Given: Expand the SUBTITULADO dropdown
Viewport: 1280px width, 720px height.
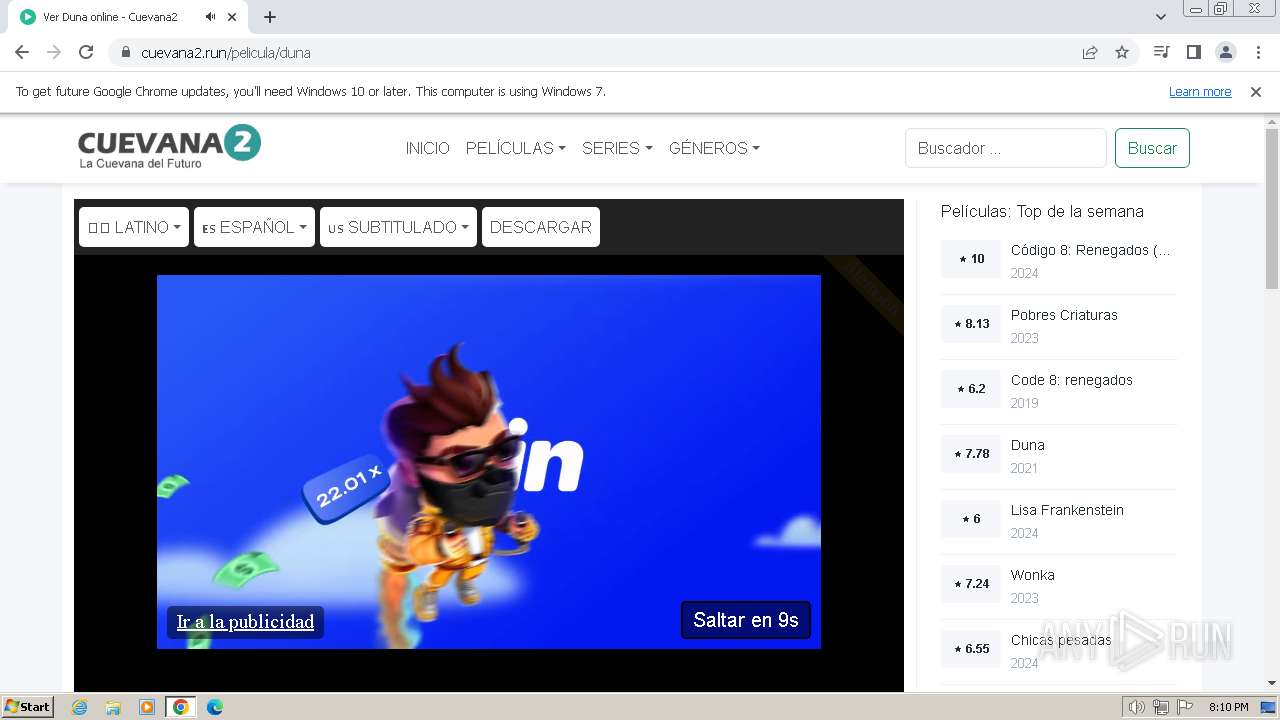Looking at the screenshot, I should 398,227.
